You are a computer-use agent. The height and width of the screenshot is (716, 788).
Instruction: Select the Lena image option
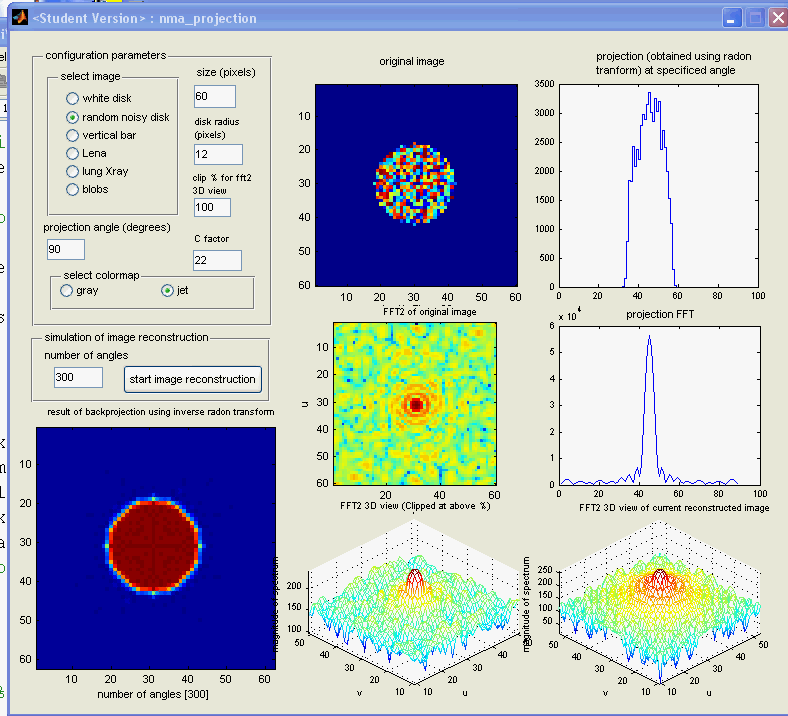coord(73,153)
